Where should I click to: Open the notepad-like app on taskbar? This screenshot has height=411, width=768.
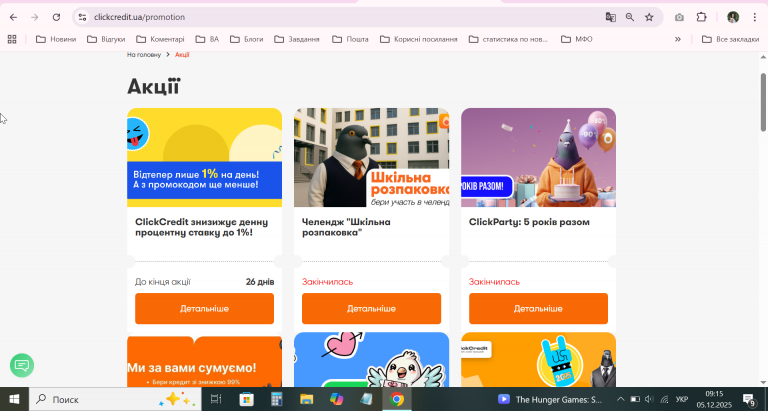[366, 399]
